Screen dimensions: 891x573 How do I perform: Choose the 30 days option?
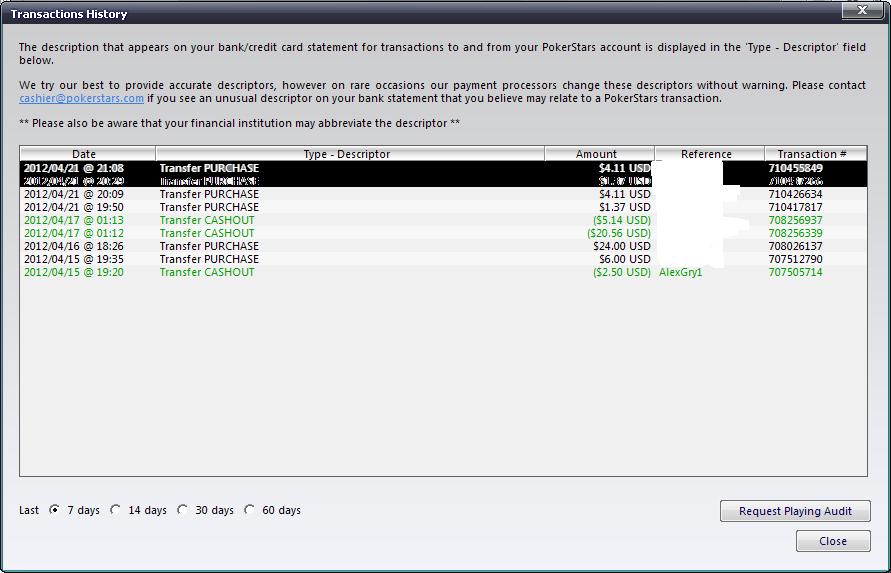click(x=182, y=510)
